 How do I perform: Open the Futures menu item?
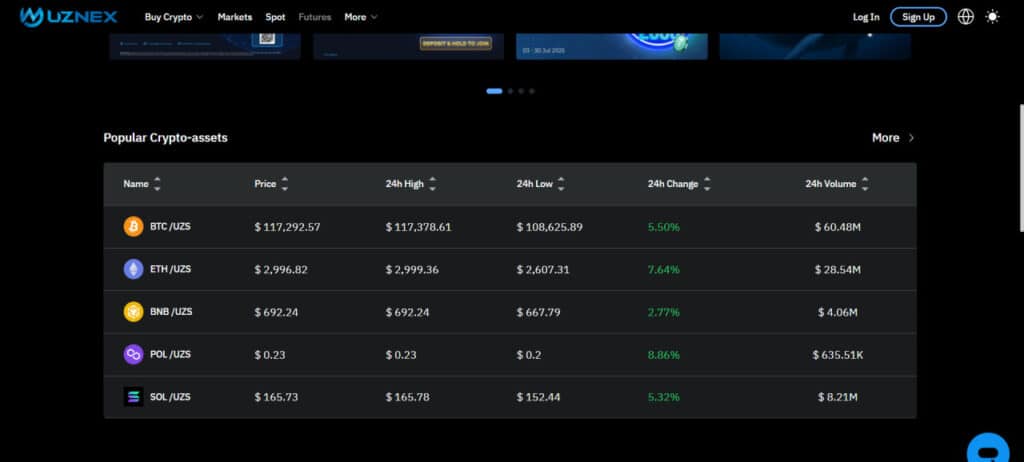coord(315,17)
